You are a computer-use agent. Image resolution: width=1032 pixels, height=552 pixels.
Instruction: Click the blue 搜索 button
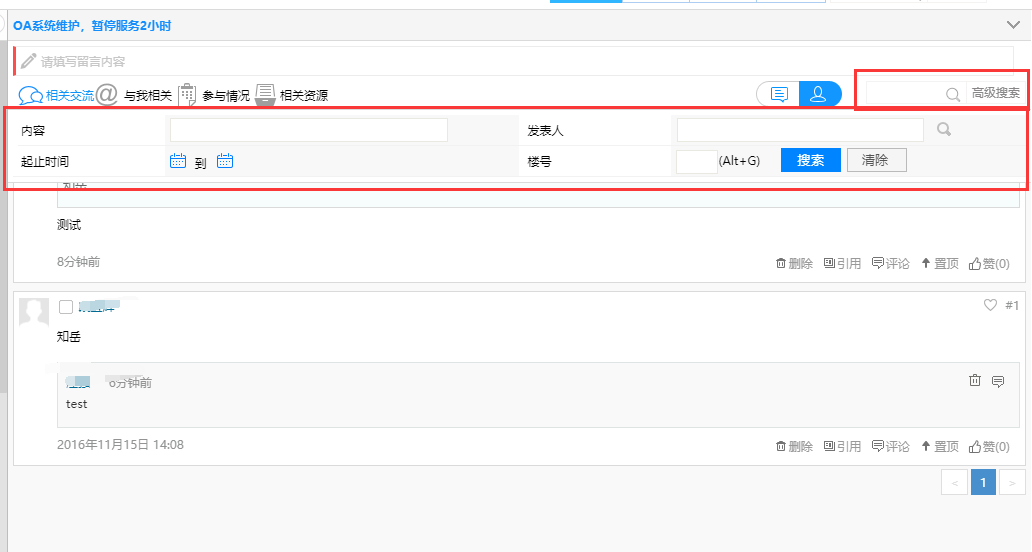810,160
